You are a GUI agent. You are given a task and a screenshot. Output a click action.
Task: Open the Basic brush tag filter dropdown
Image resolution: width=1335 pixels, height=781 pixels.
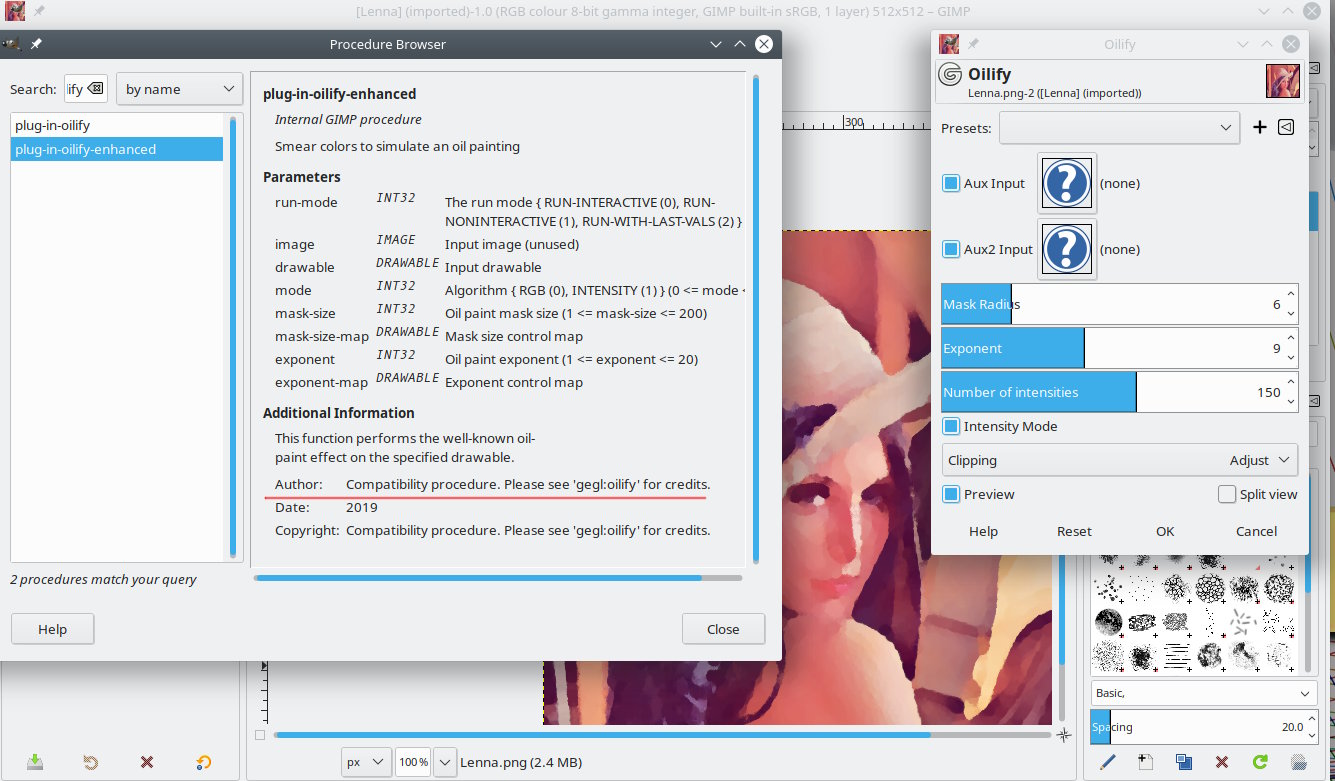pos(1204,693)
